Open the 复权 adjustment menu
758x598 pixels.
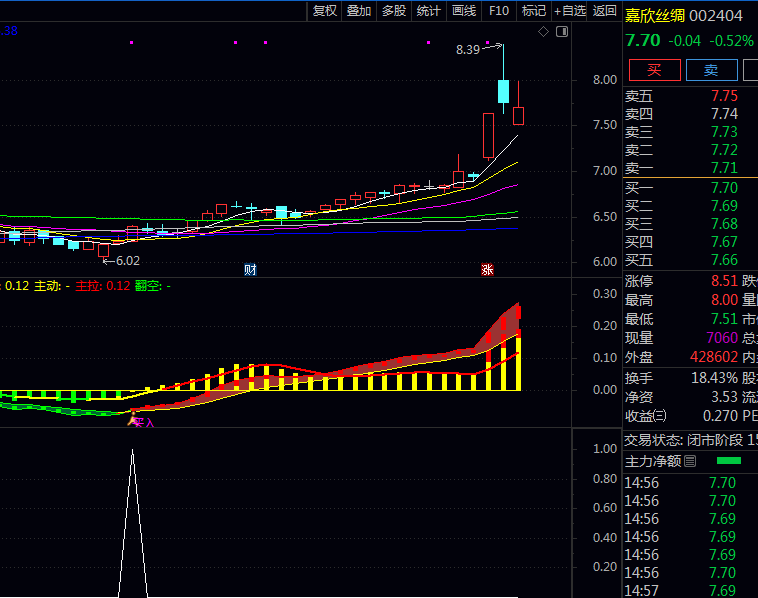tap(325, 11)
